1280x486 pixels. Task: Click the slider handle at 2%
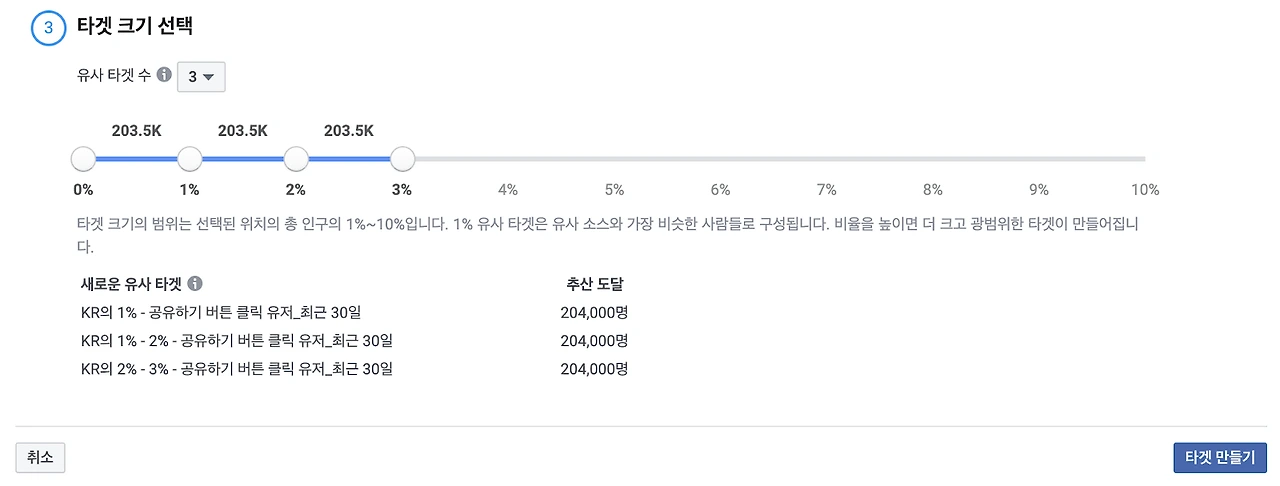point(296,159)
